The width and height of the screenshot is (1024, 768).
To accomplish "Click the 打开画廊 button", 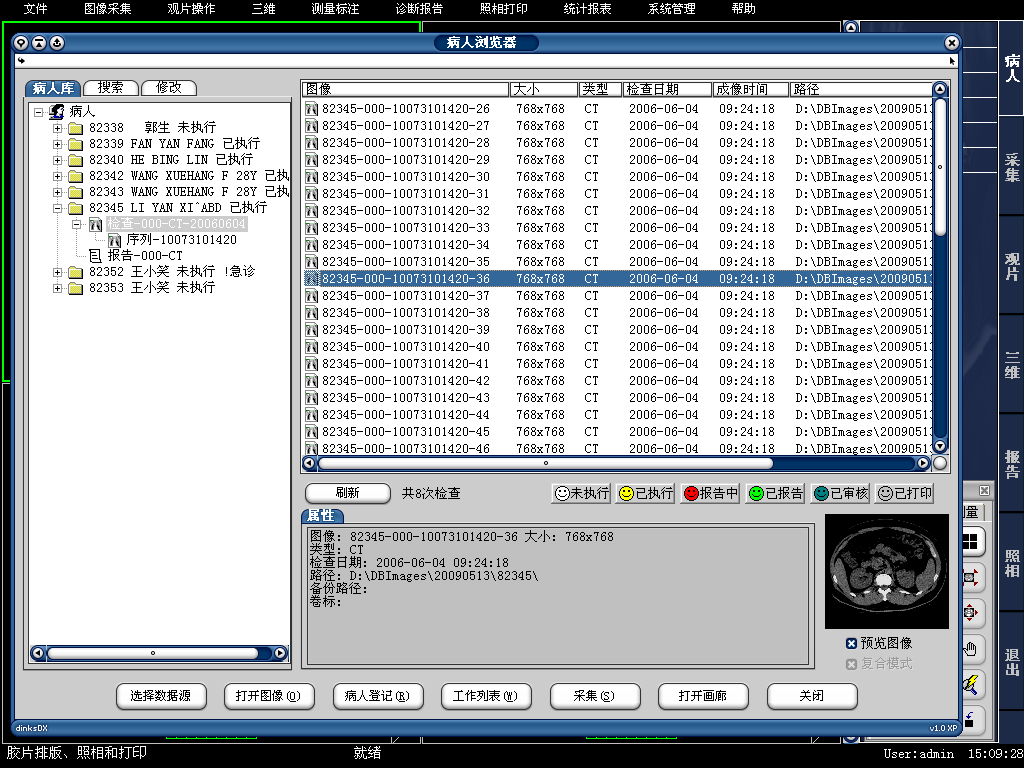I will (x=703, y=696).
